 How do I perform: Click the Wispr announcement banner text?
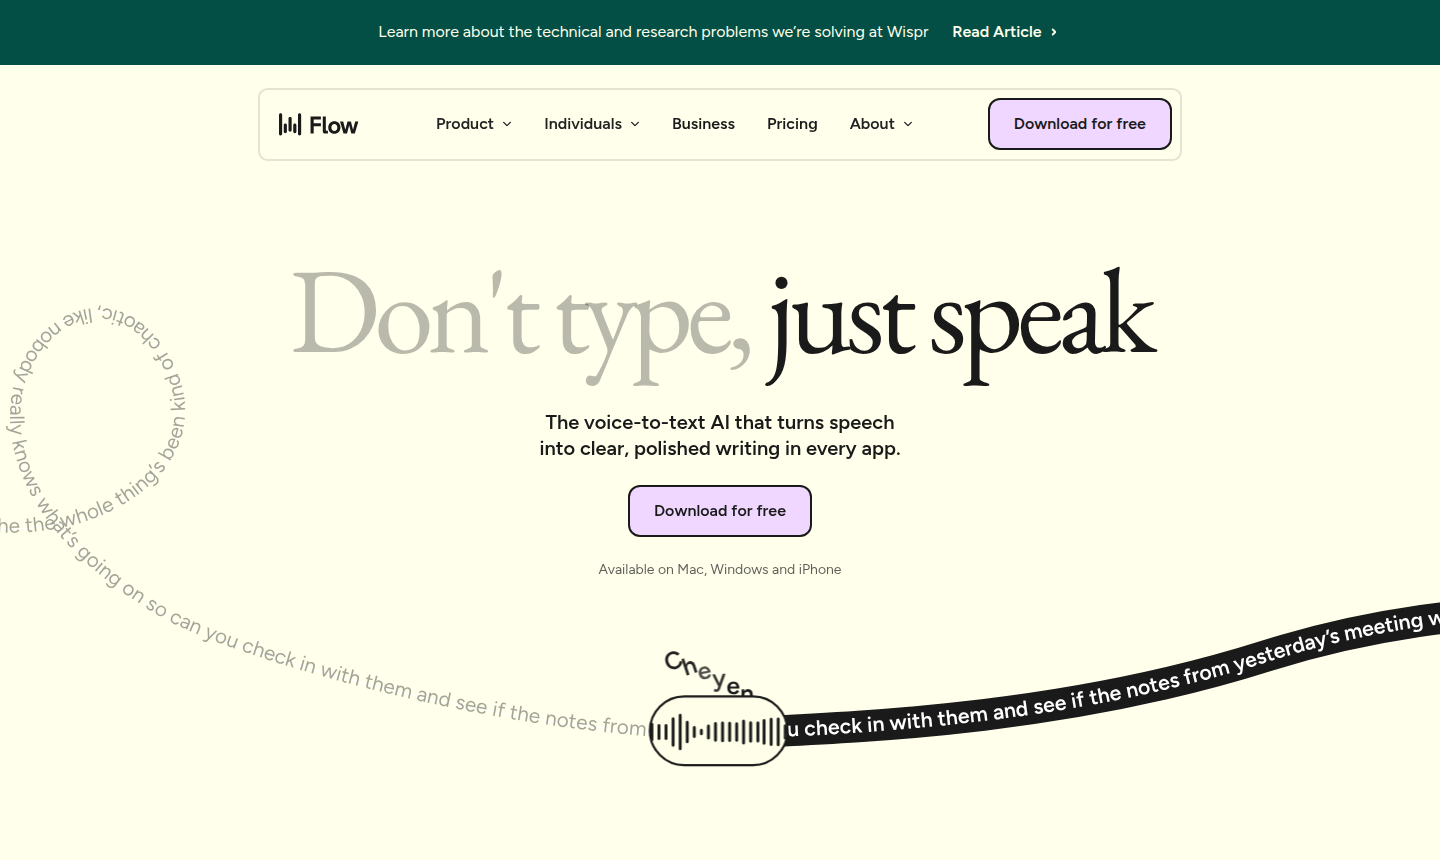pos(653,32)
